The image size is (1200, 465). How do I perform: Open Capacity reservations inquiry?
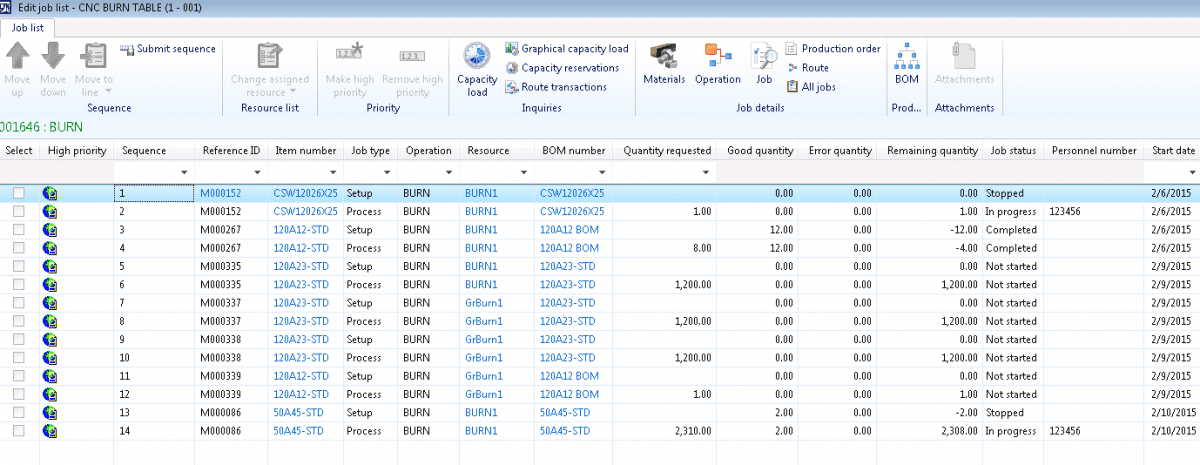(x=570, y=68)
